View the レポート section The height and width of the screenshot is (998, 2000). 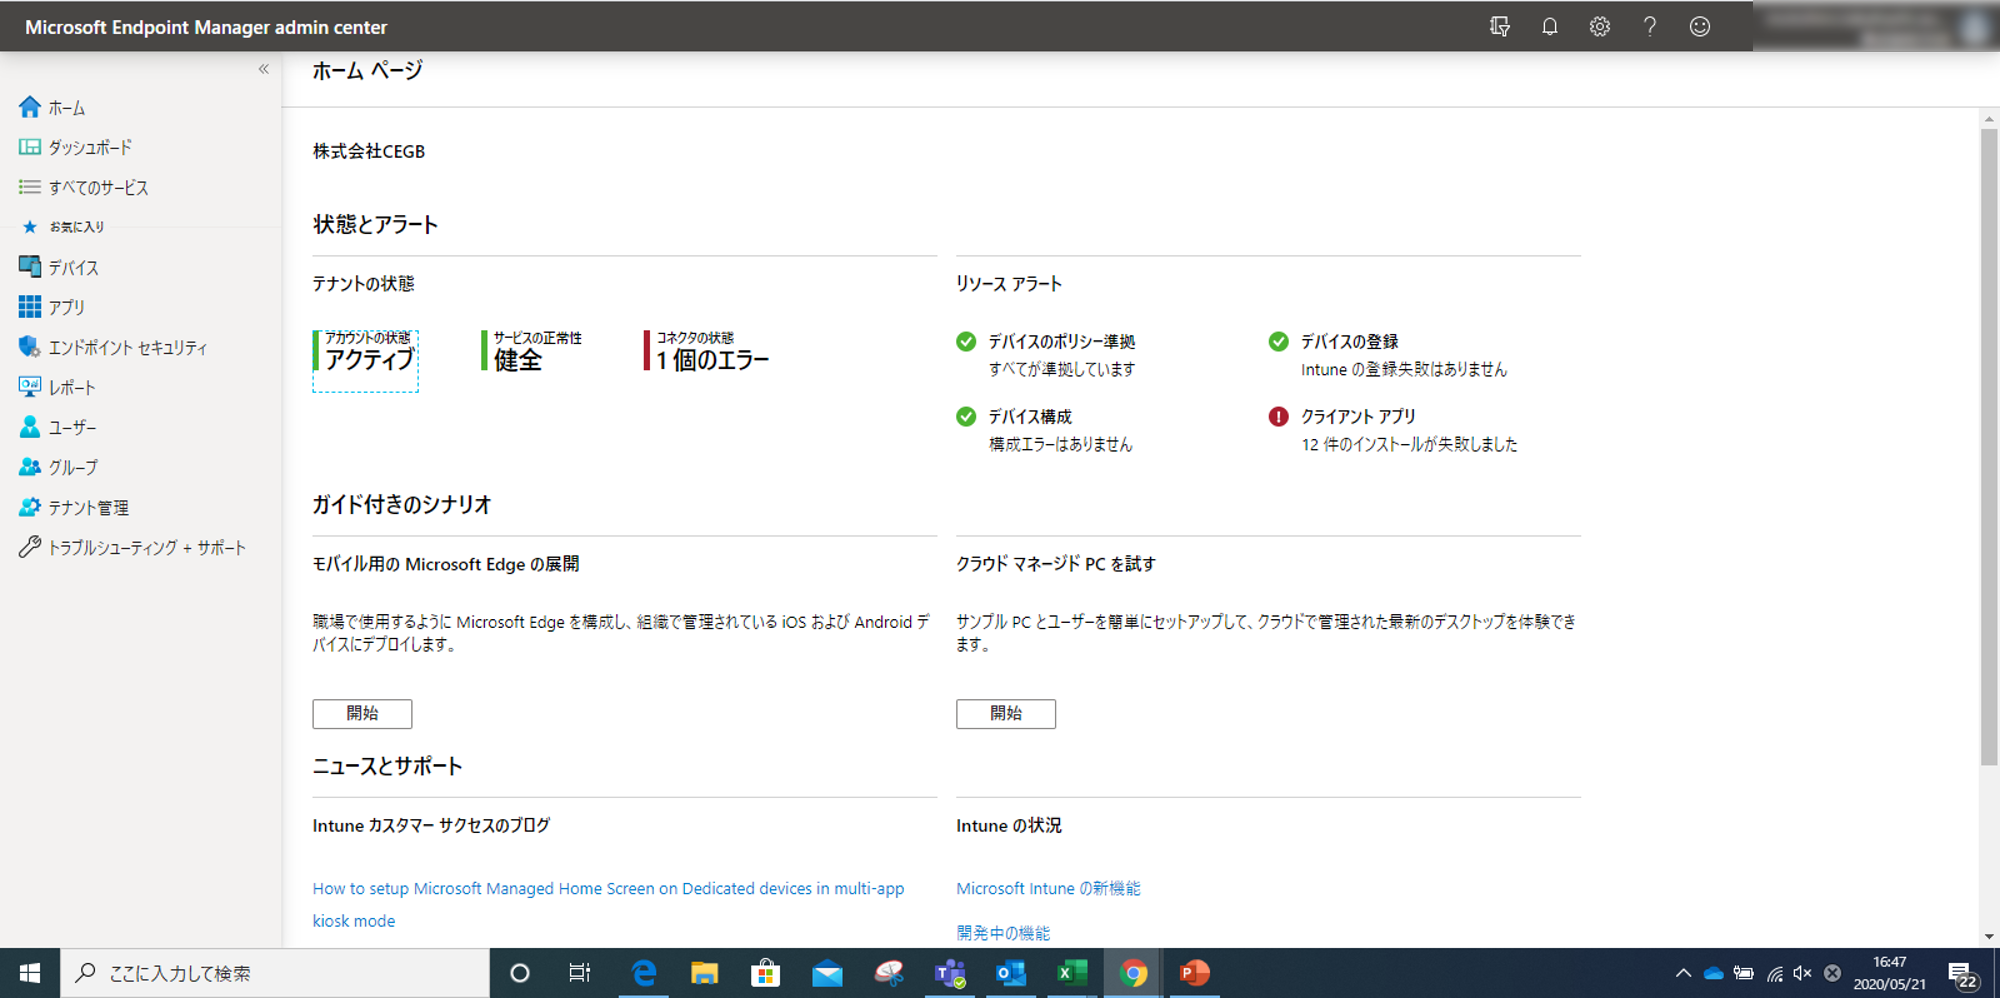(x=73, y=387)
